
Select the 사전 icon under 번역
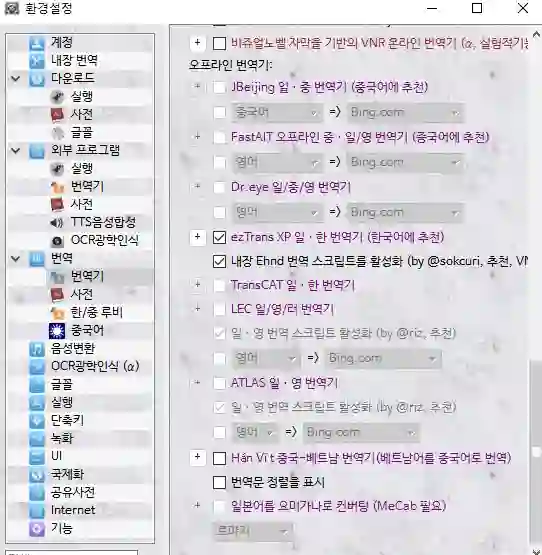57,294
